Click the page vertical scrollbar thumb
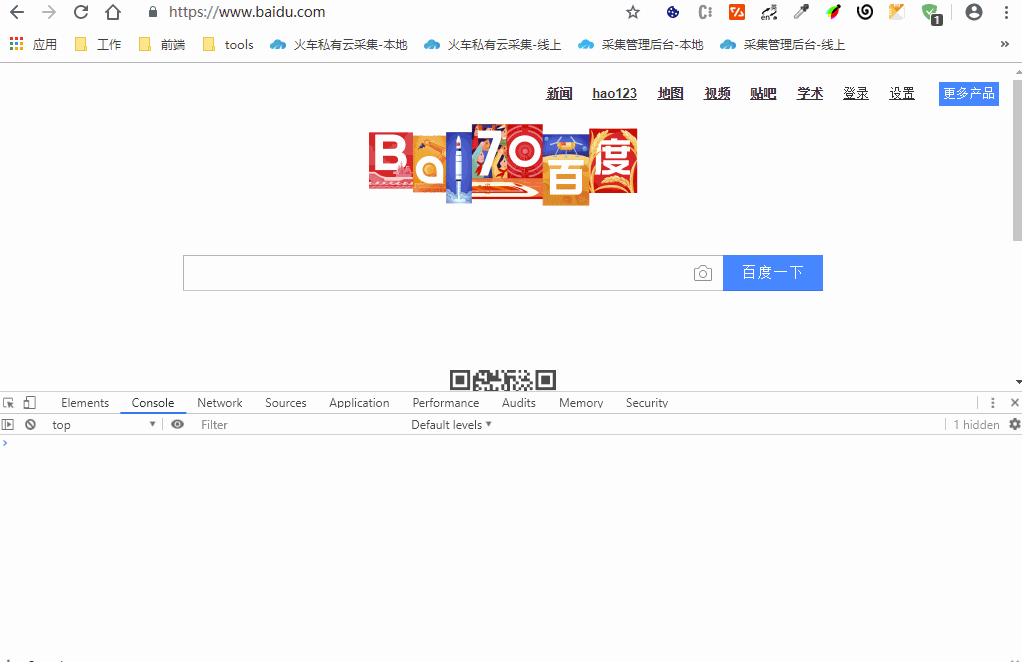The width and height of the screenshot is (1022, 662). (1017, 160)
